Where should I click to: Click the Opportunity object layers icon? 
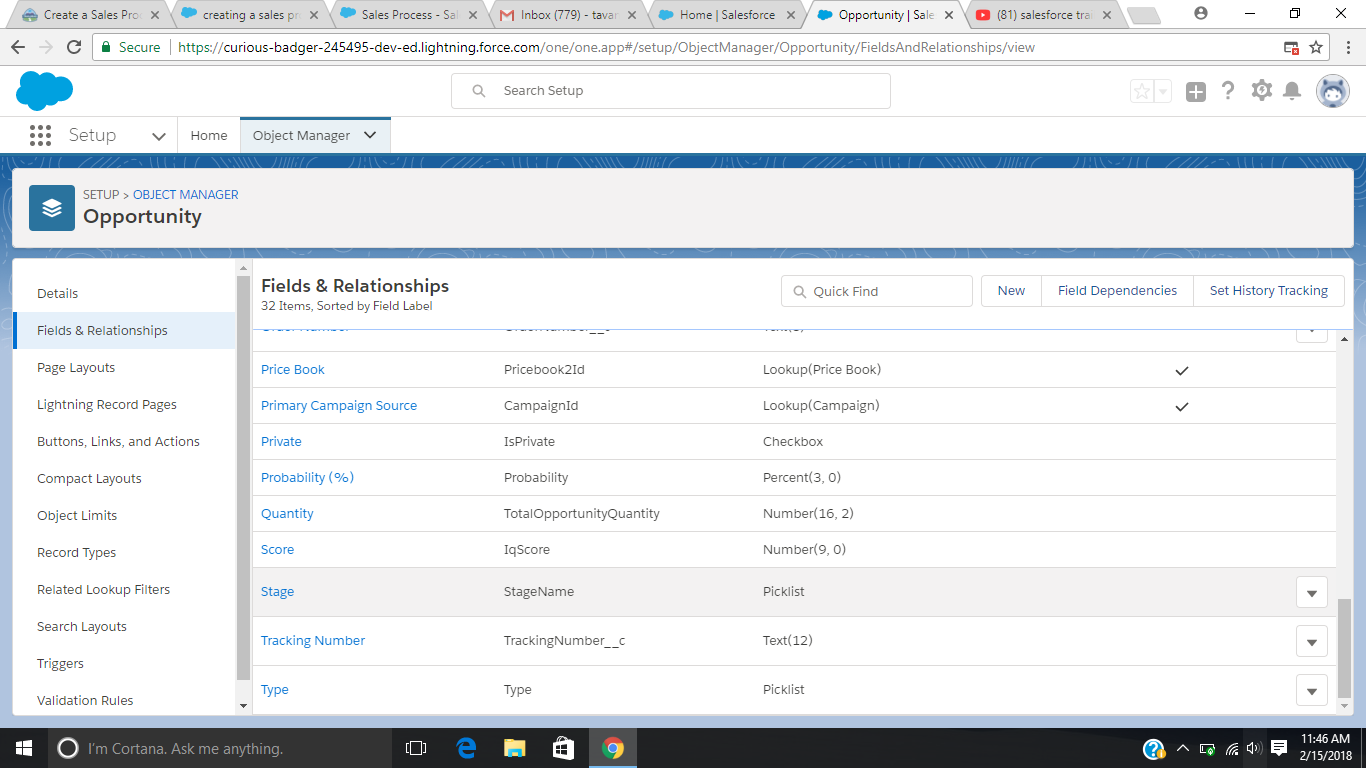pyautogui.click(x=52, y=208)
